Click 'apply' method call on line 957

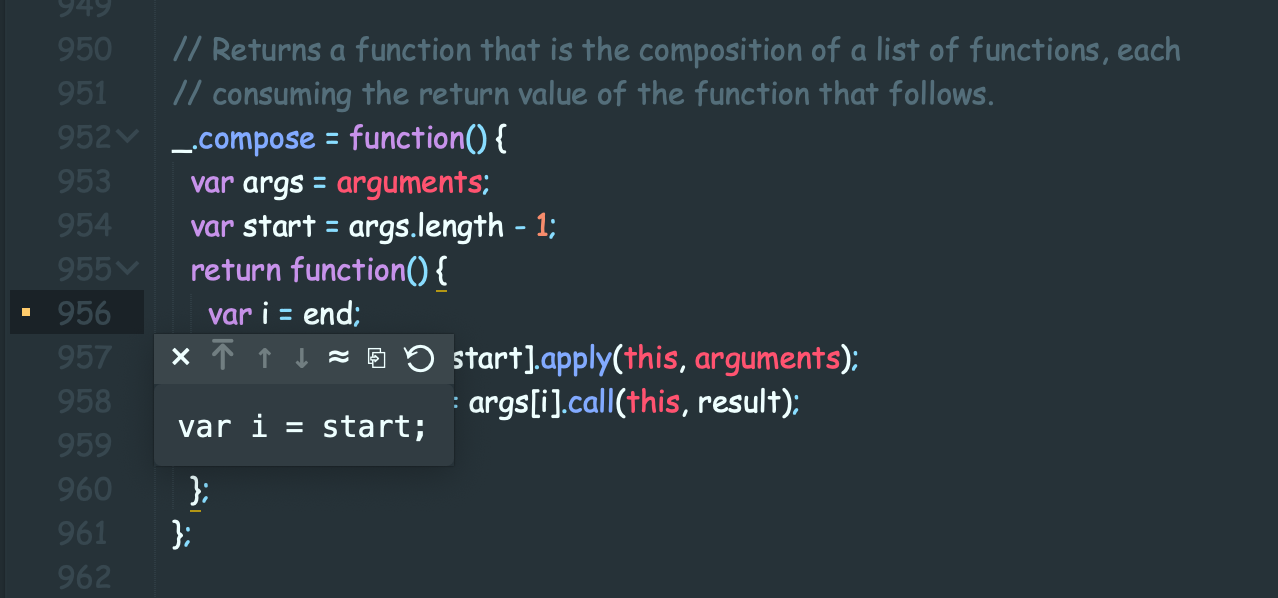tap(574, 358)
